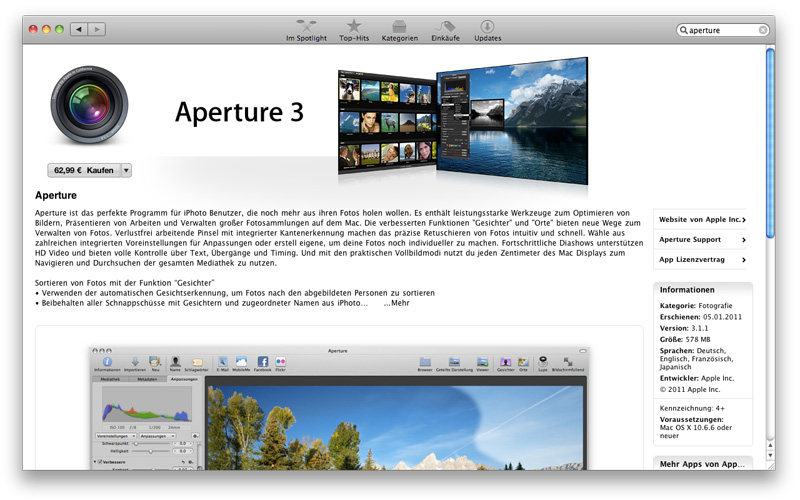Open Website von Apple Inc. link
This screenshot has height=500, width=800.
pos(702,219)
